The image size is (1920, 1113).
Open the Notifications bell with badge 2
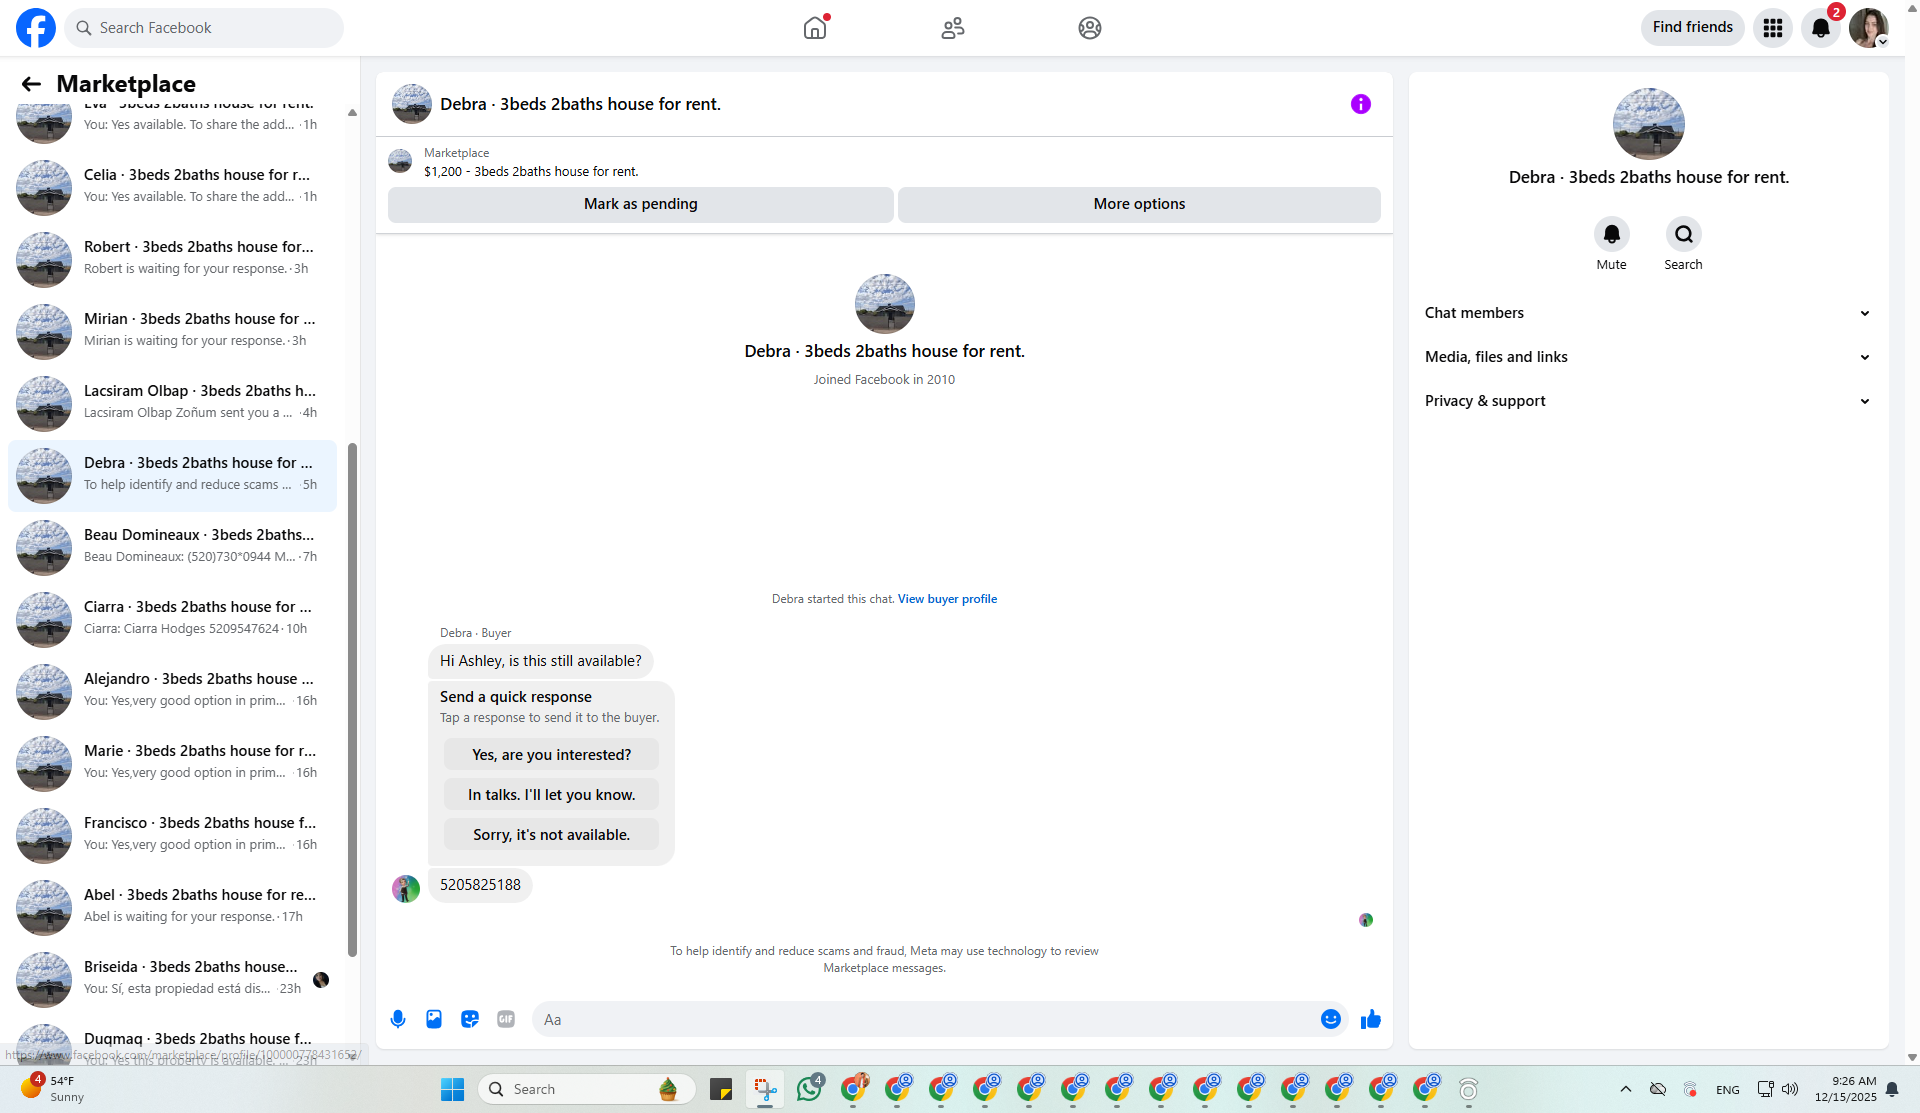(x=1821, y=28)
